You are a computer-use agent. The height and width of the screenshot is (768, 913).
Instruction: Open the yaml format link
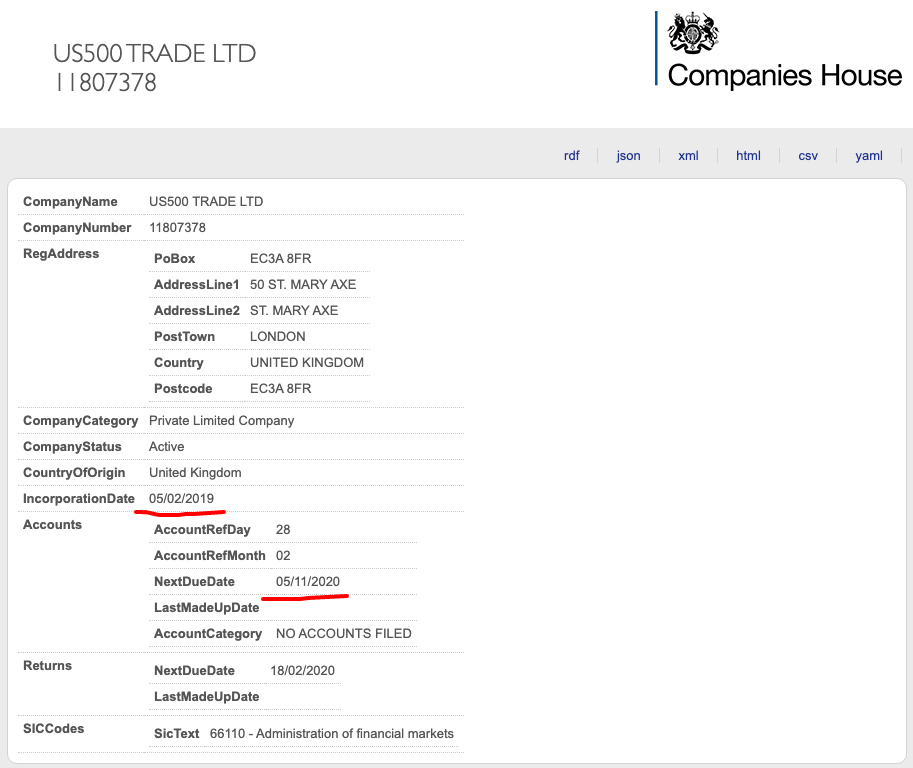[x=869, y=155]
